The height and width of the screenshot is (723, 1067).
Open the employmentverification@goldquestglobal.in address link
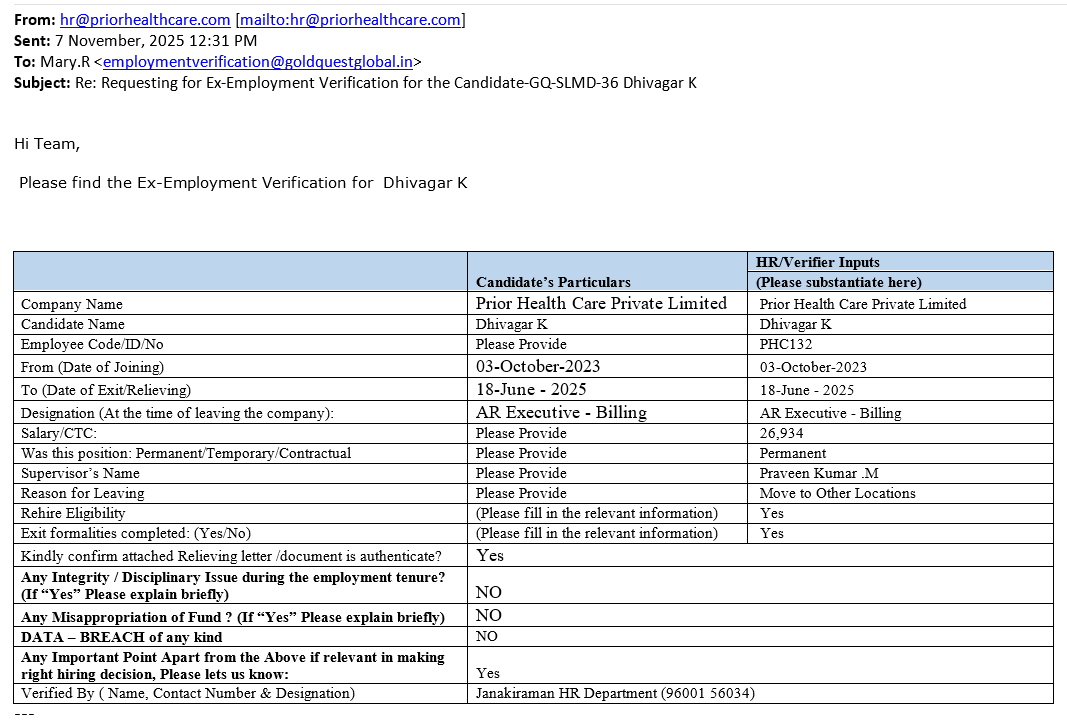[x=258, y=62]
